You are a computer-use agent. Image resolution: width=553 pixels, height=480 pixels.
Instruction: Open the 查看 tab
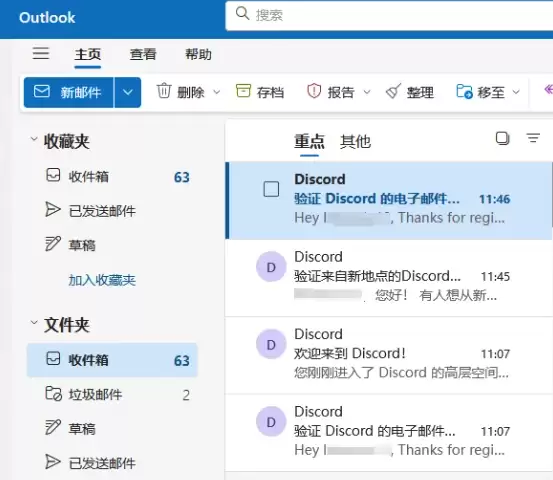143,54
